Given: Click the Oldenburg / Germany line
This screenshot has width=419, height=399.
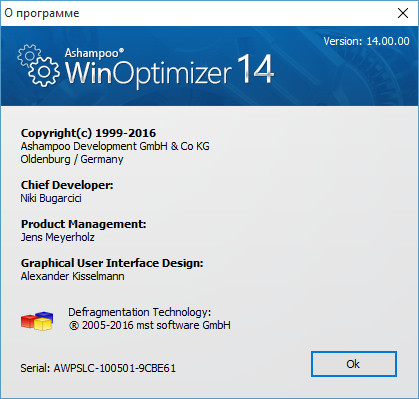Looking at the screenshot, I should point(72,159).
